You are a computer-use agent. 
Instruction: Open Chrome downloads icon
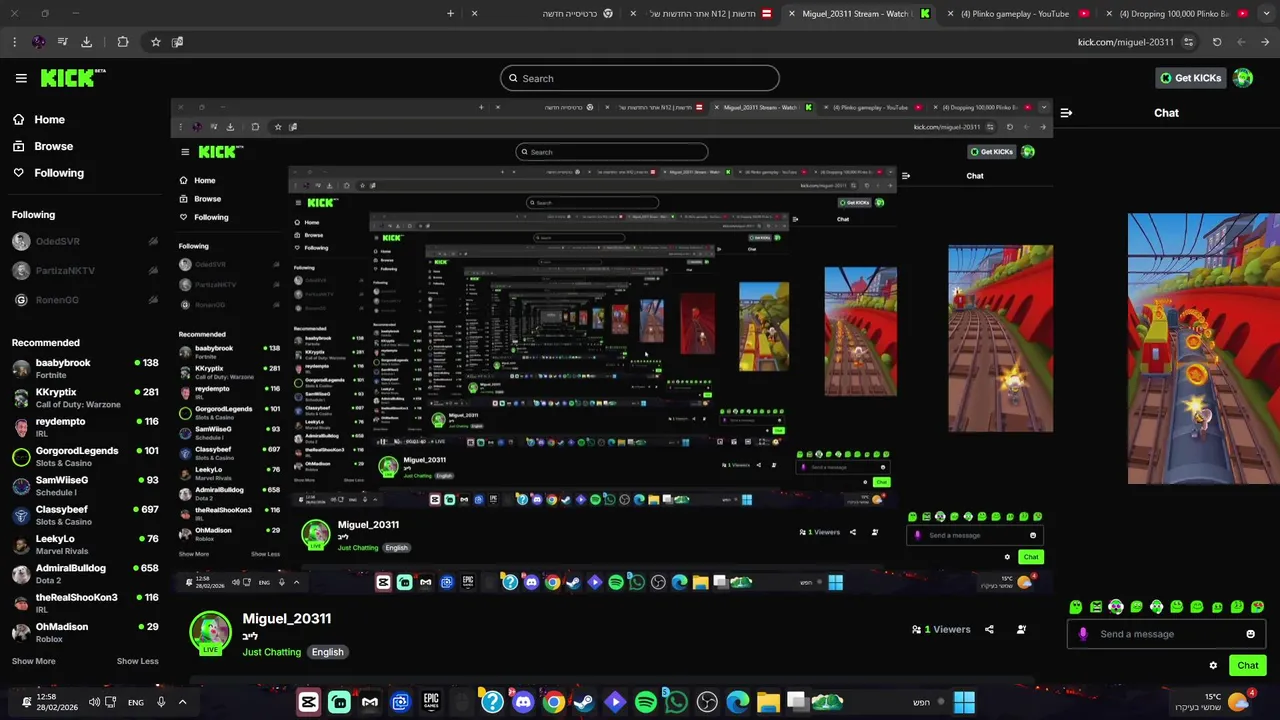[x=86, y=42]
